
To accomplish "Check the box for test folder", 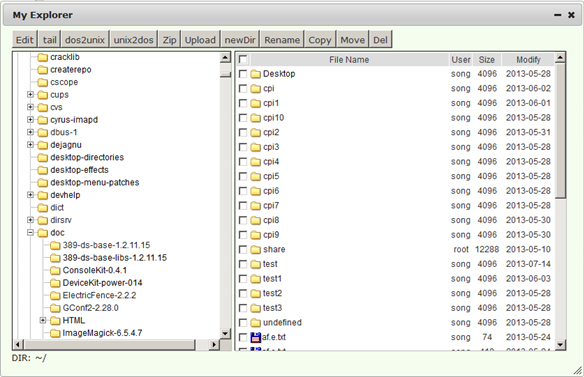I will point(243,264).
